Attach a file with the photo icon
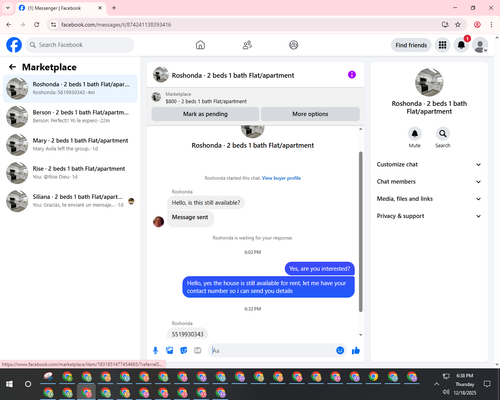500x400 pixels. (170, 350)
